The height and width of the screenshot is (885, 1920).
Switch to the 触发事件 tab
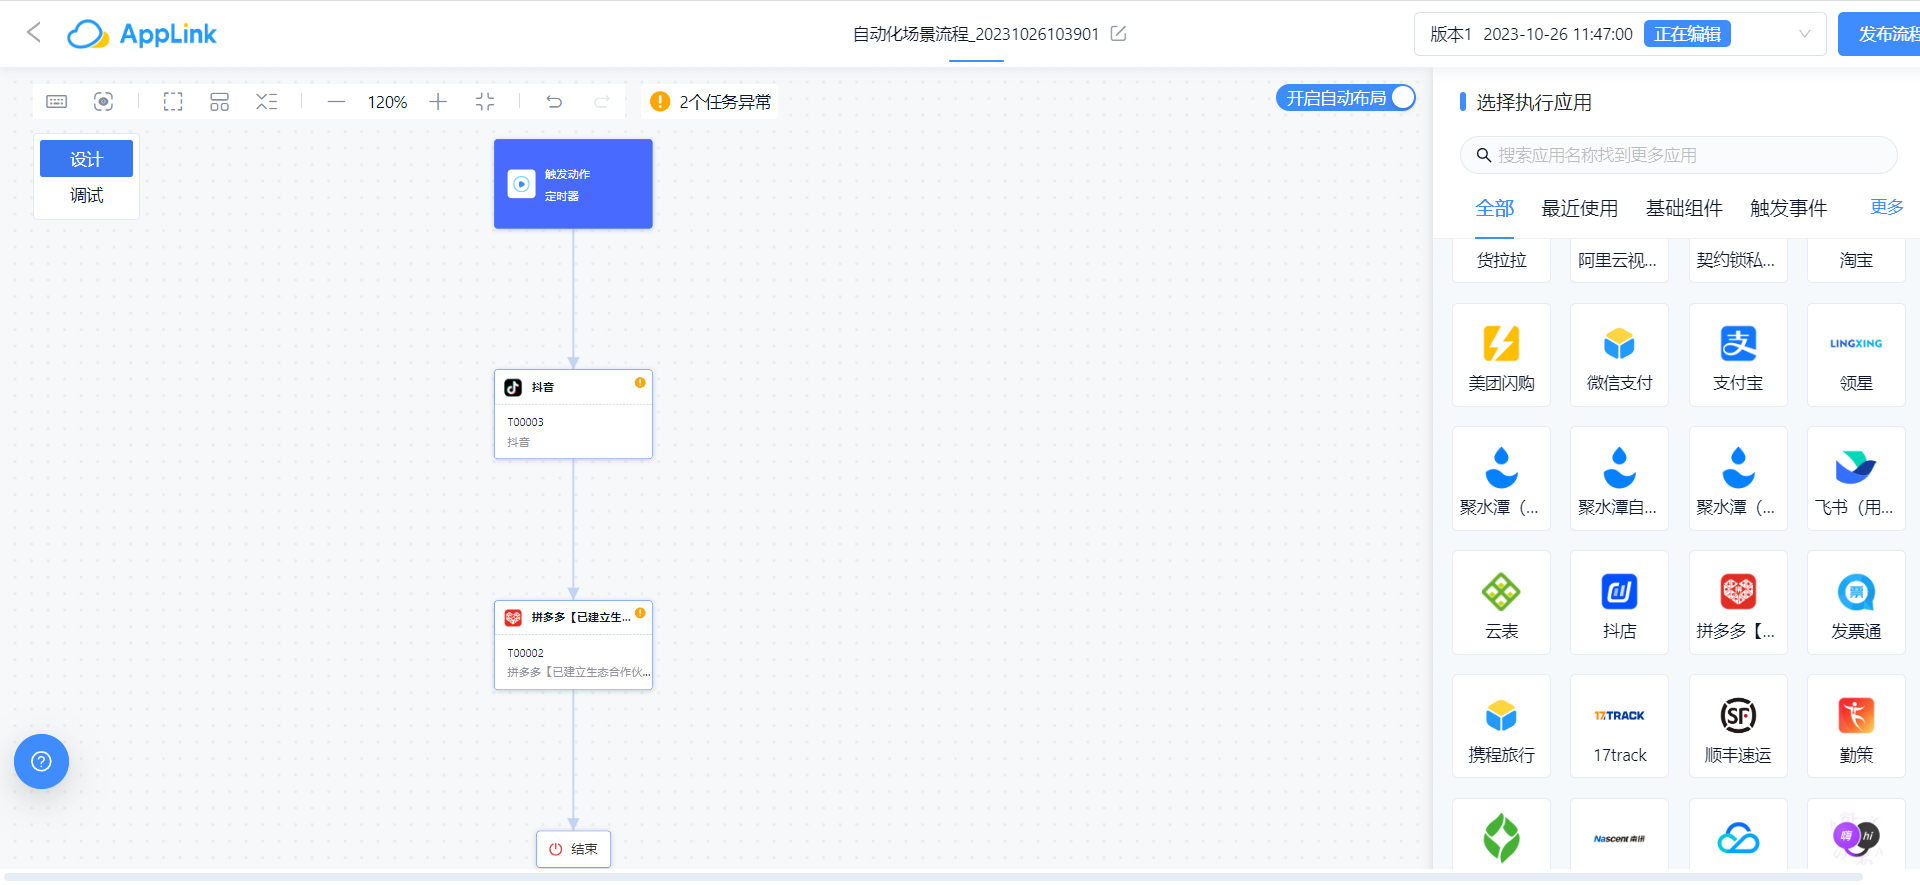1788,208
